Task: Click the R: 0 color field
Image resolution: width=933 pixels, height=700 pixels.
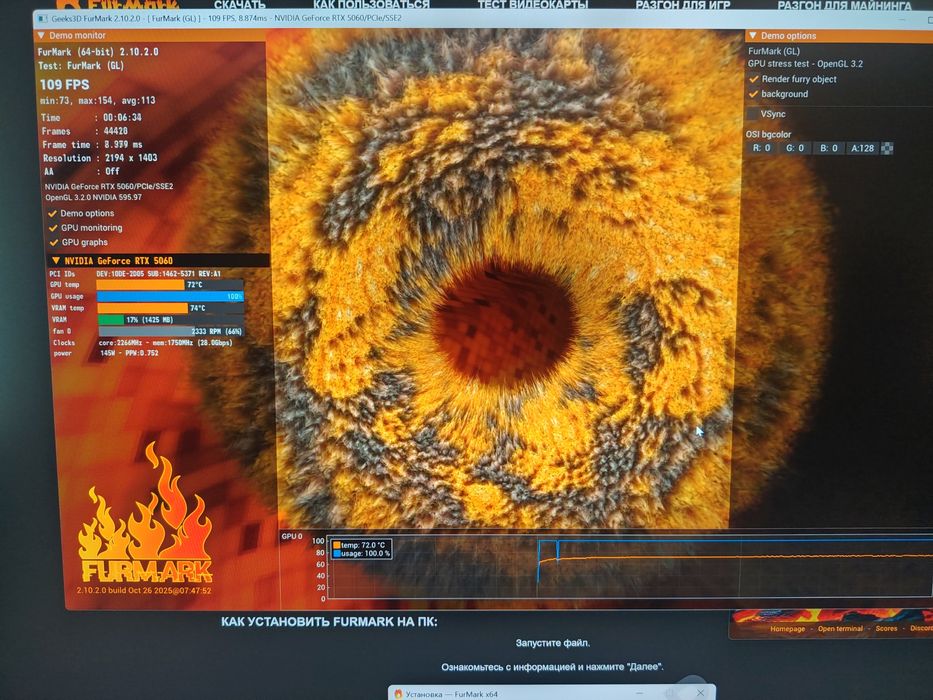Action: 761,148
